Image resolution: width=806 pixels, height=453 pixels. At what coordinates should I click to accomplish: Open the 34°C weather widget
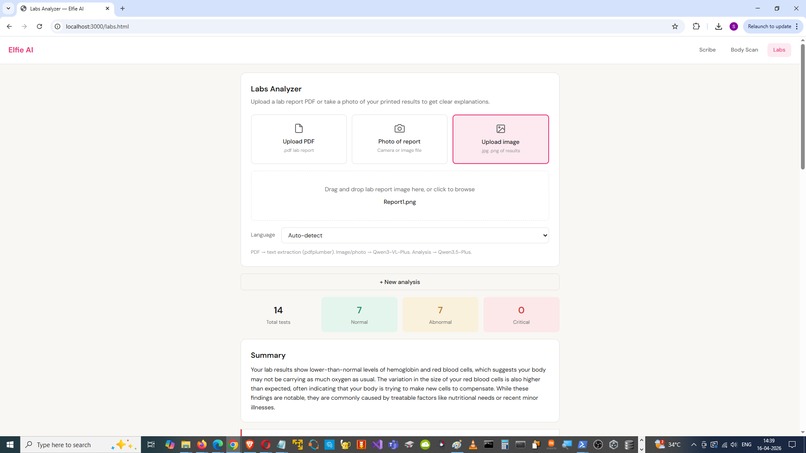pyautogui.click(x=668, y=444)
